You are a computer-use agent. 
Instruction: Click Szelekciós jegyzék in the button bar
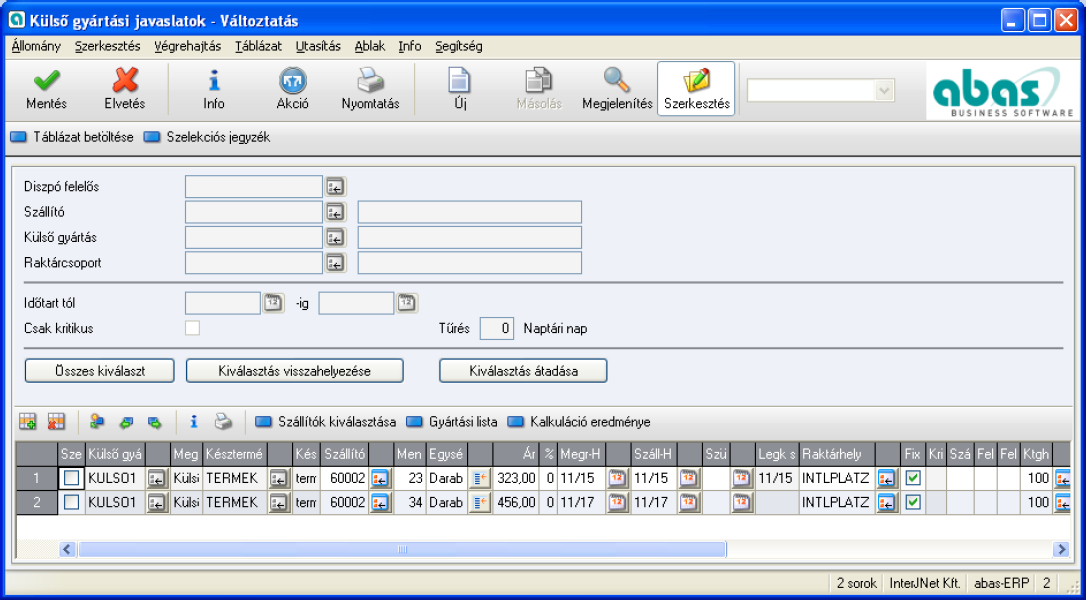pyautogui.click(x=207, y=137)
